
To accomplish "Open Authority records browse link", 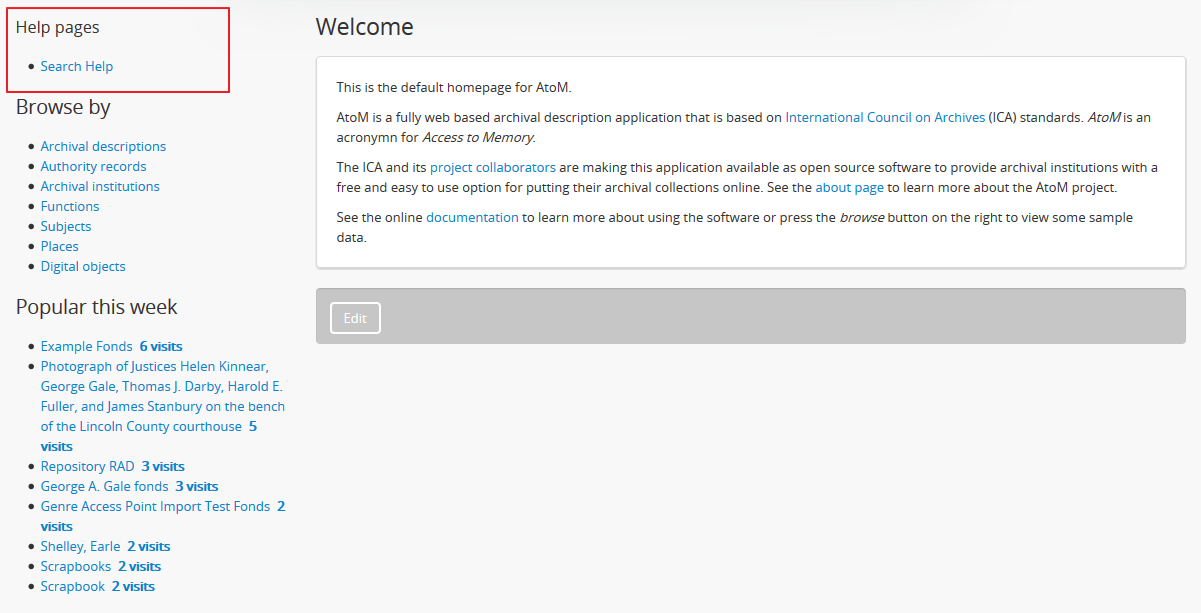I will coord(93,166).
